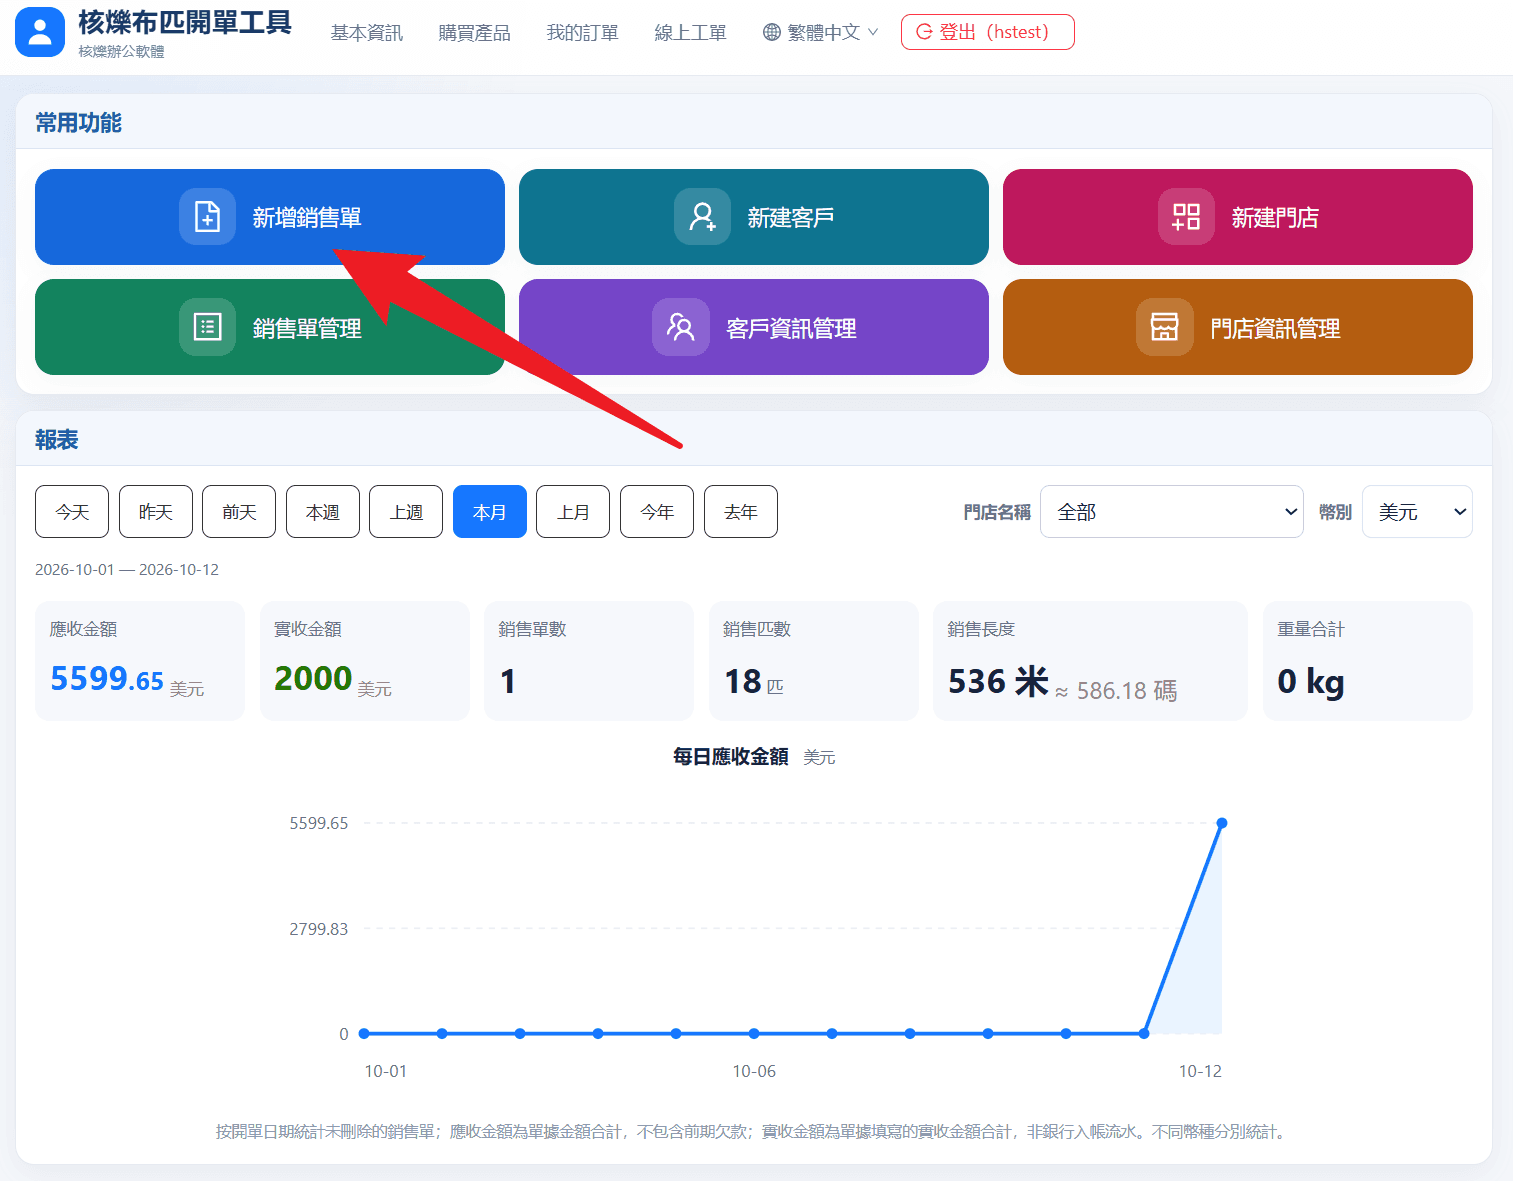Click the storefront icon on 門店資訊管理
The image size is (1513, 1181).
pyautogui.click(x=1164, y=326)
